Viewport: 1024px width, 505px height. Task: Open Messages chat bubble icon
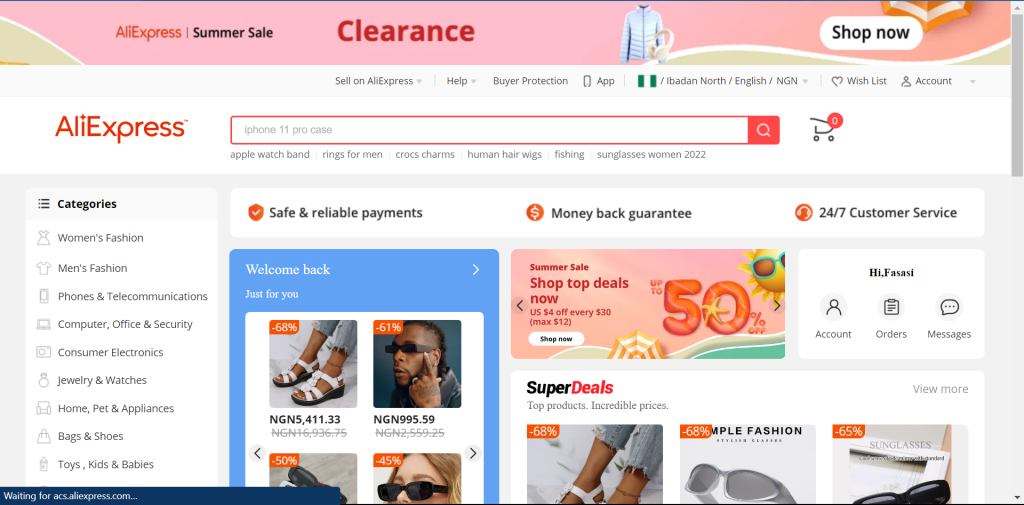click(x=949, y=307)
